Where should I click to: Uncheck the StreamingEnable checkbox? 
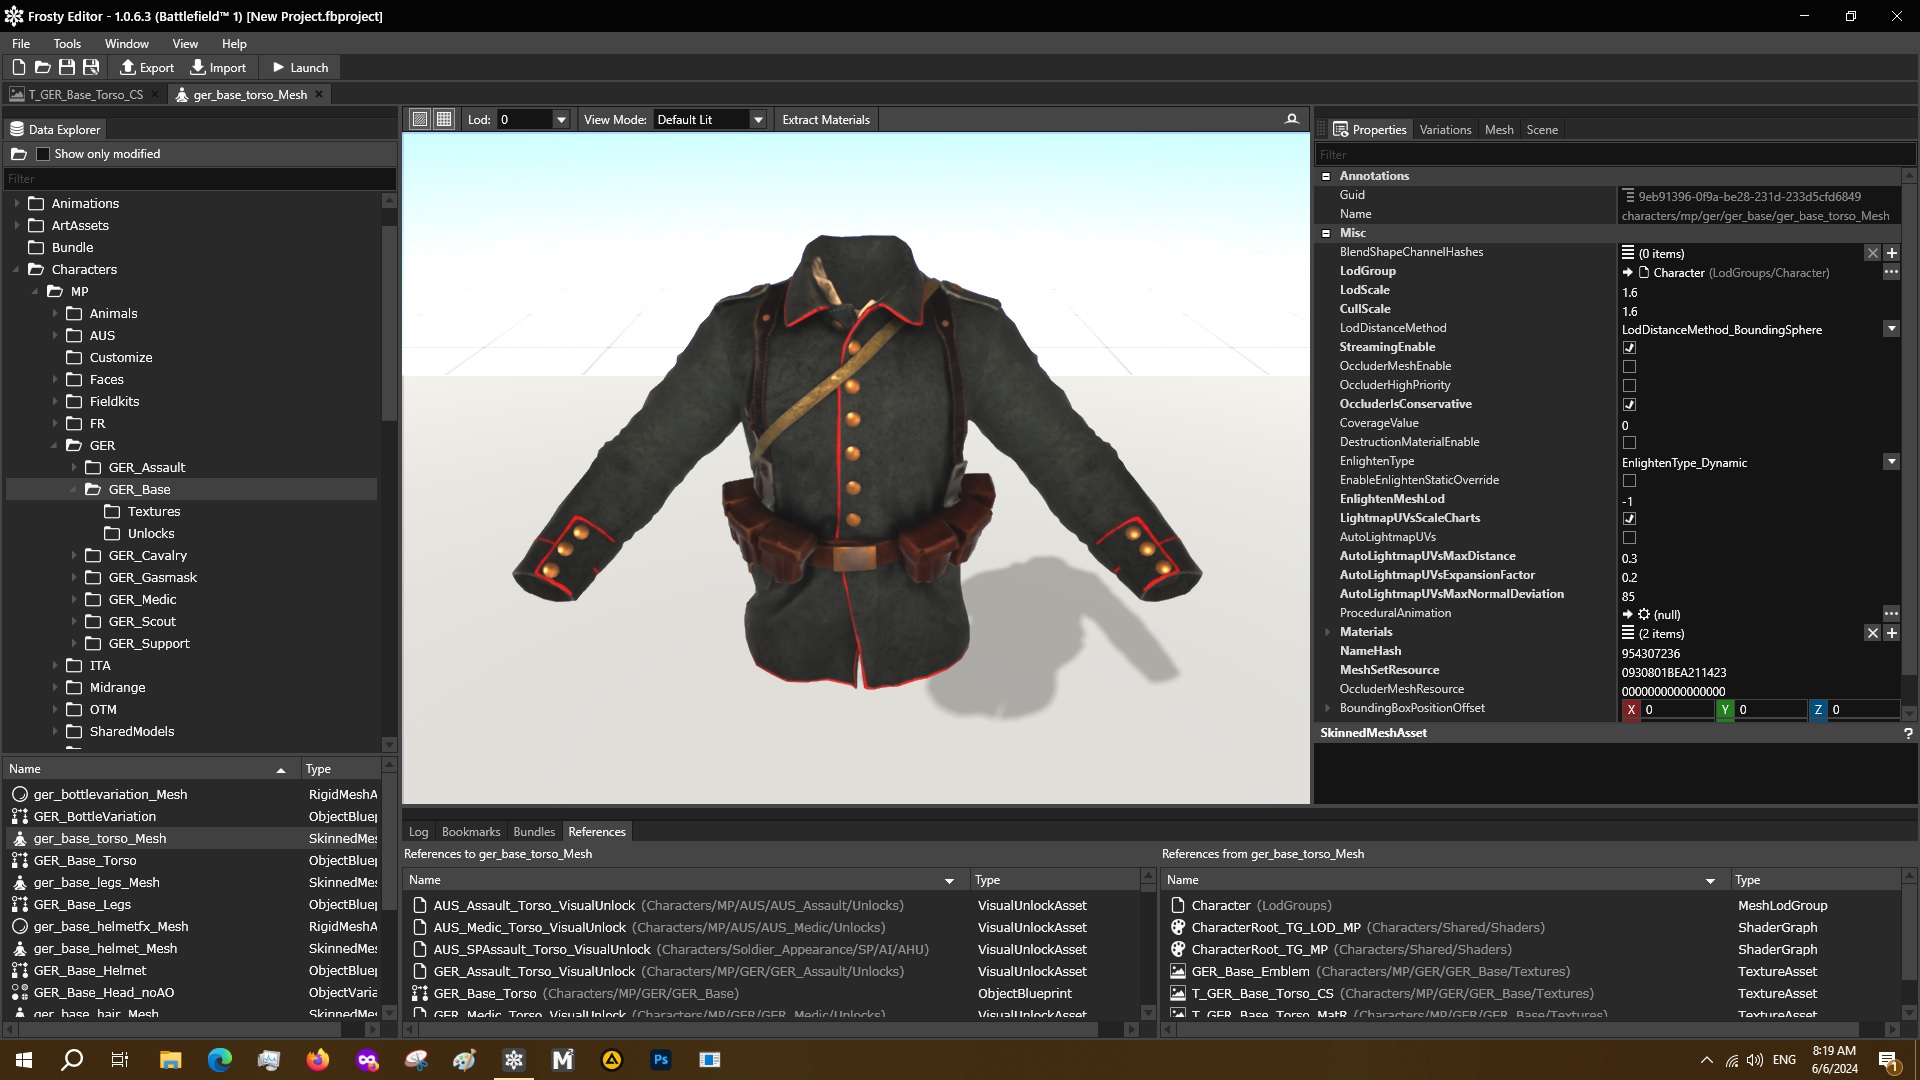coord(1629,347)
